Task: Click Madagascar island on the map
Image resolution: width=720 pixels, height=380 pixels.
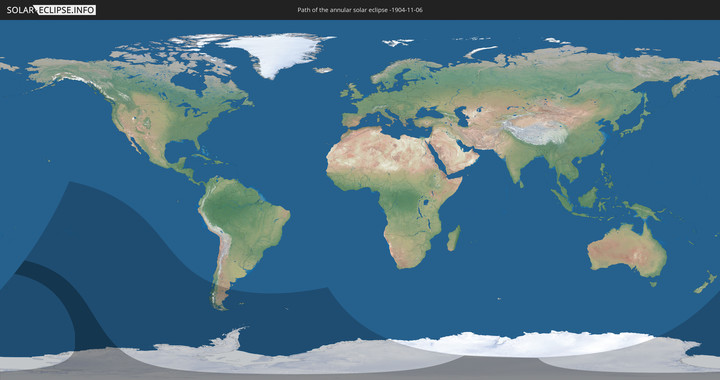Action: [454, 238]
